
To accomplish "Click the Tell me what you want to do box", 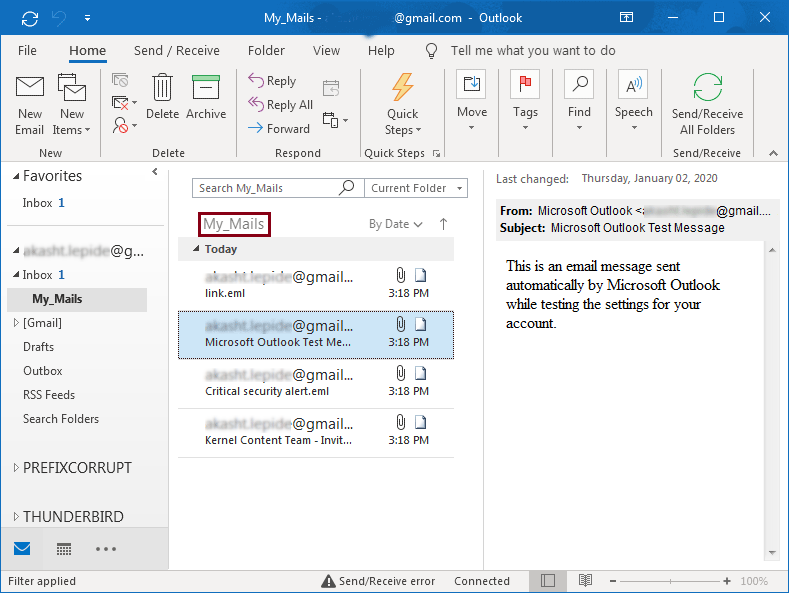I will (533, 51).
